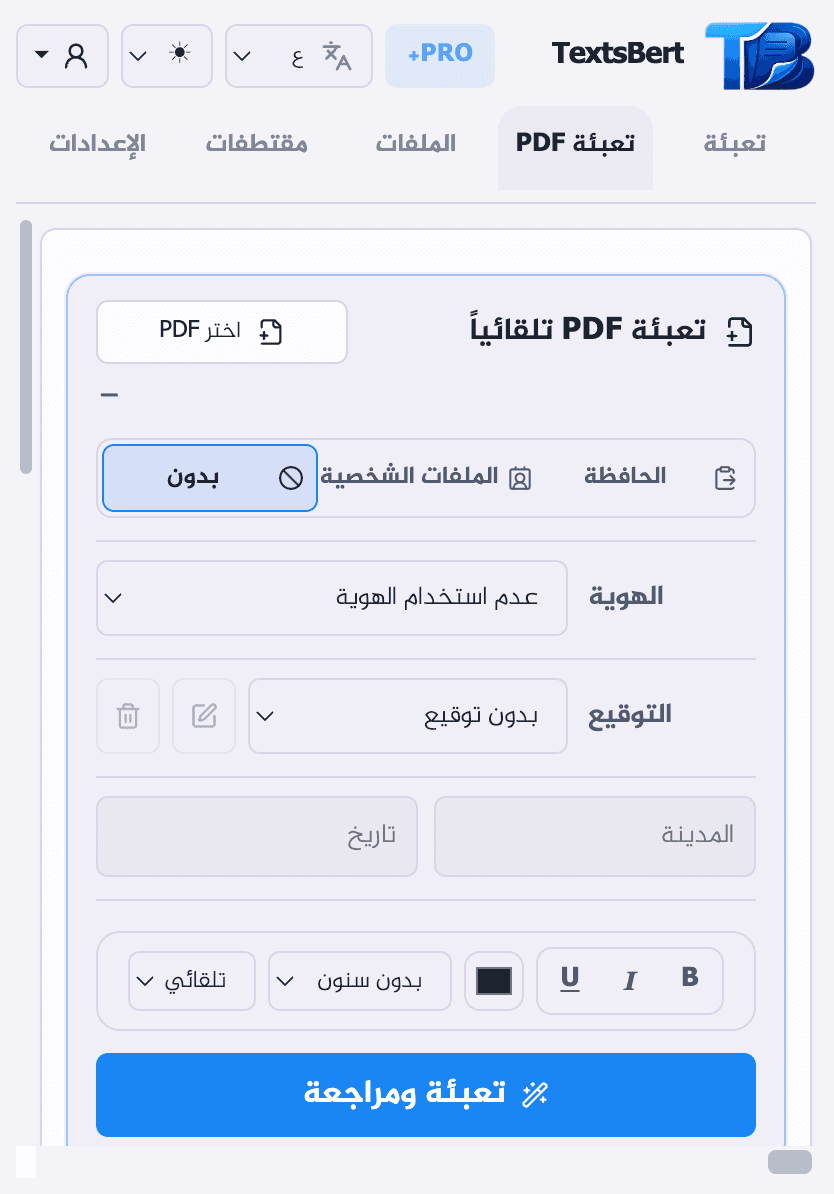Delete the signature using the trash icon

tap(127, 716)
